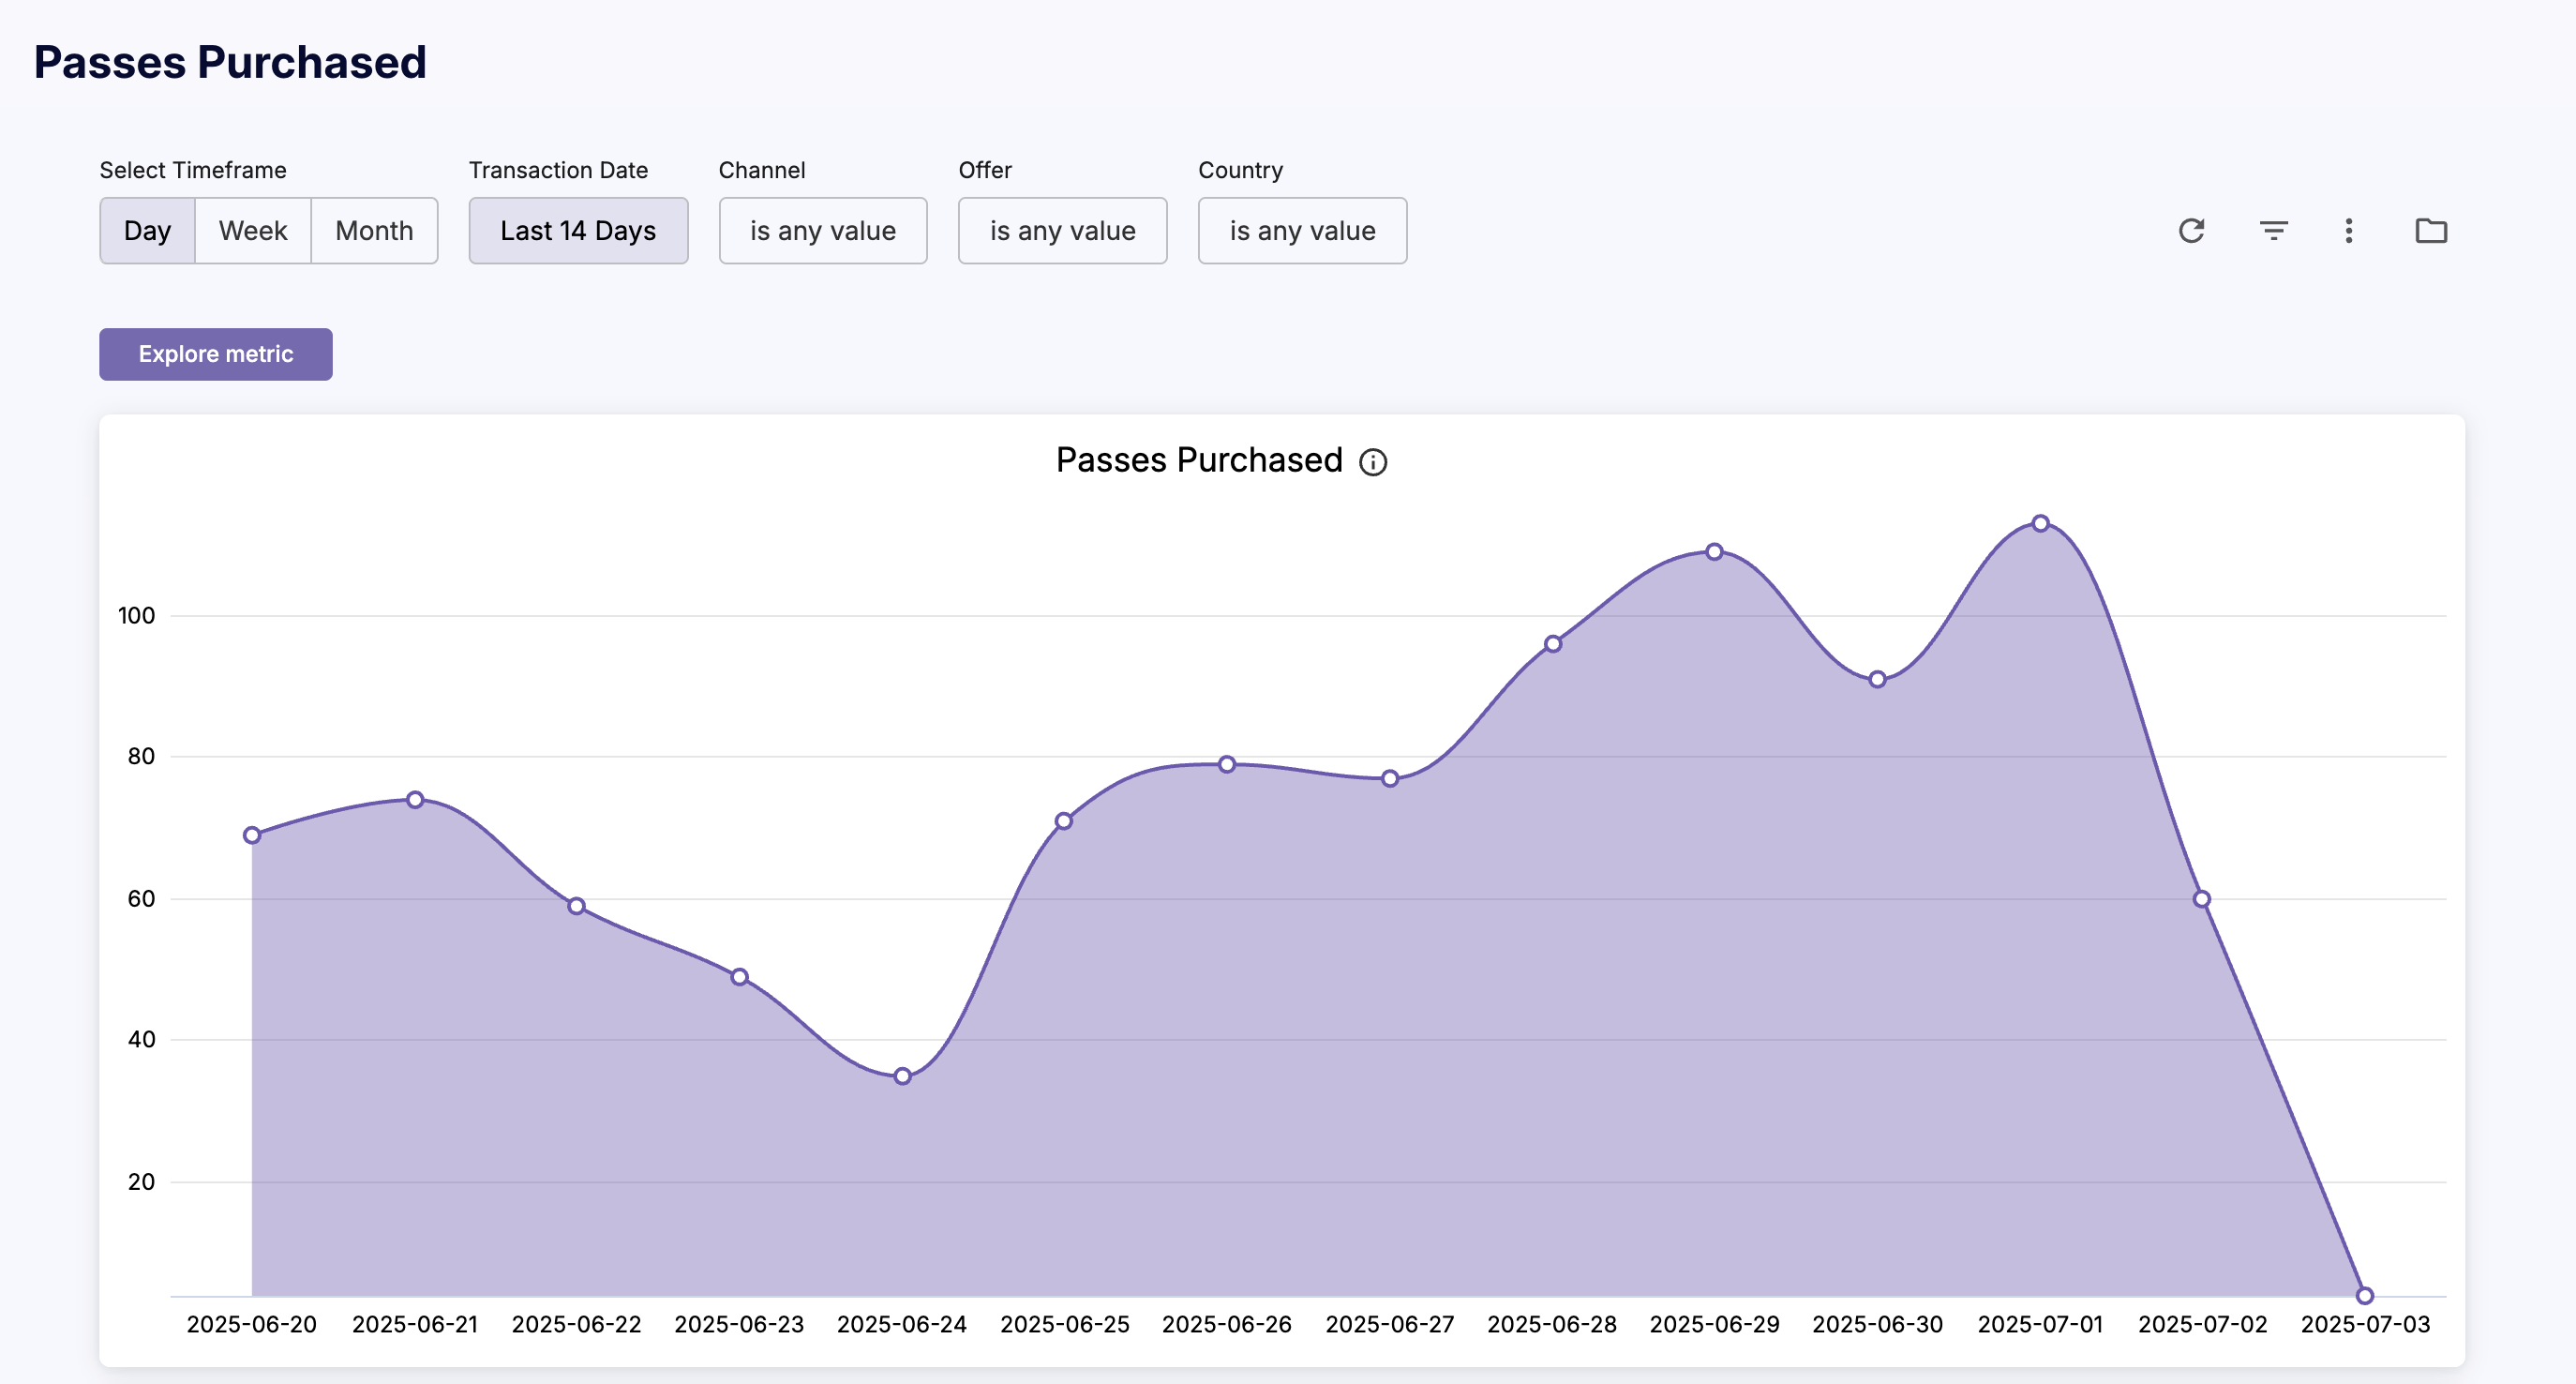Open the Last 14 Days date dropdown
The width and height of the screenshot is (2576, 1384).
coord(578,231)
